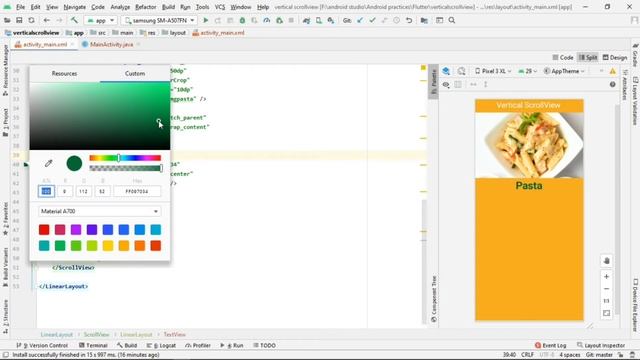Adjust the rainbow hue slider
Viewport: 640px width, 360px height.
point(125,158)
